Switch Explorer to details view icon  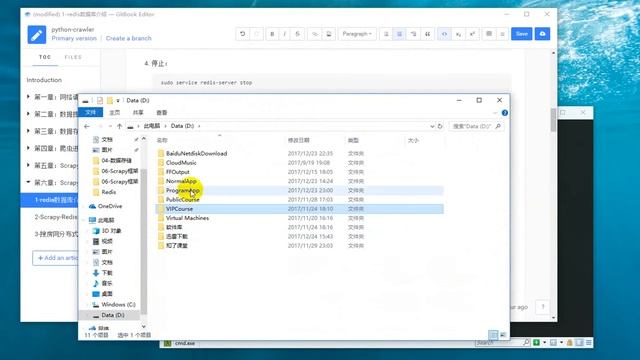point(493,335)
